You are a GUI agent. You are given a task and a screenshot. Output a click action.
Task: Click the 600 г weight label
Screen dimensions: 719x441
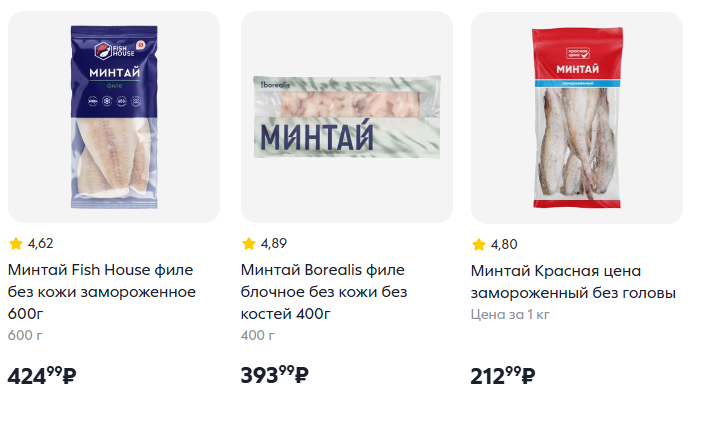pos(25,336)
